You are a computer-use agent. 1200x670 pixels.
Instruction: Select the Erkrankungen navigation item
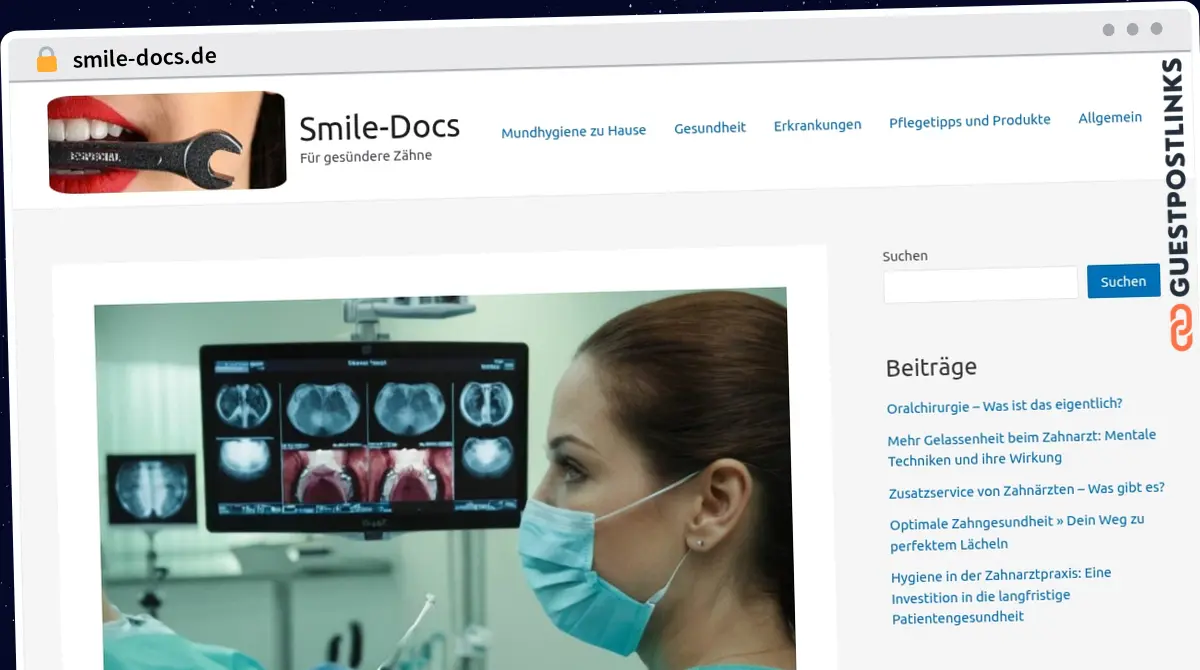coord(817,125)
